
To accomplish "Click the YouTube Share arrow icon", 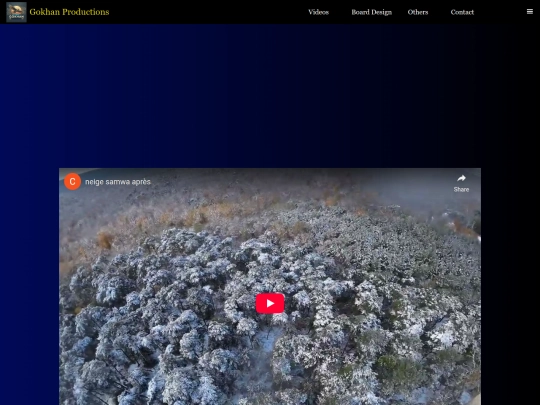I will 461,178.
